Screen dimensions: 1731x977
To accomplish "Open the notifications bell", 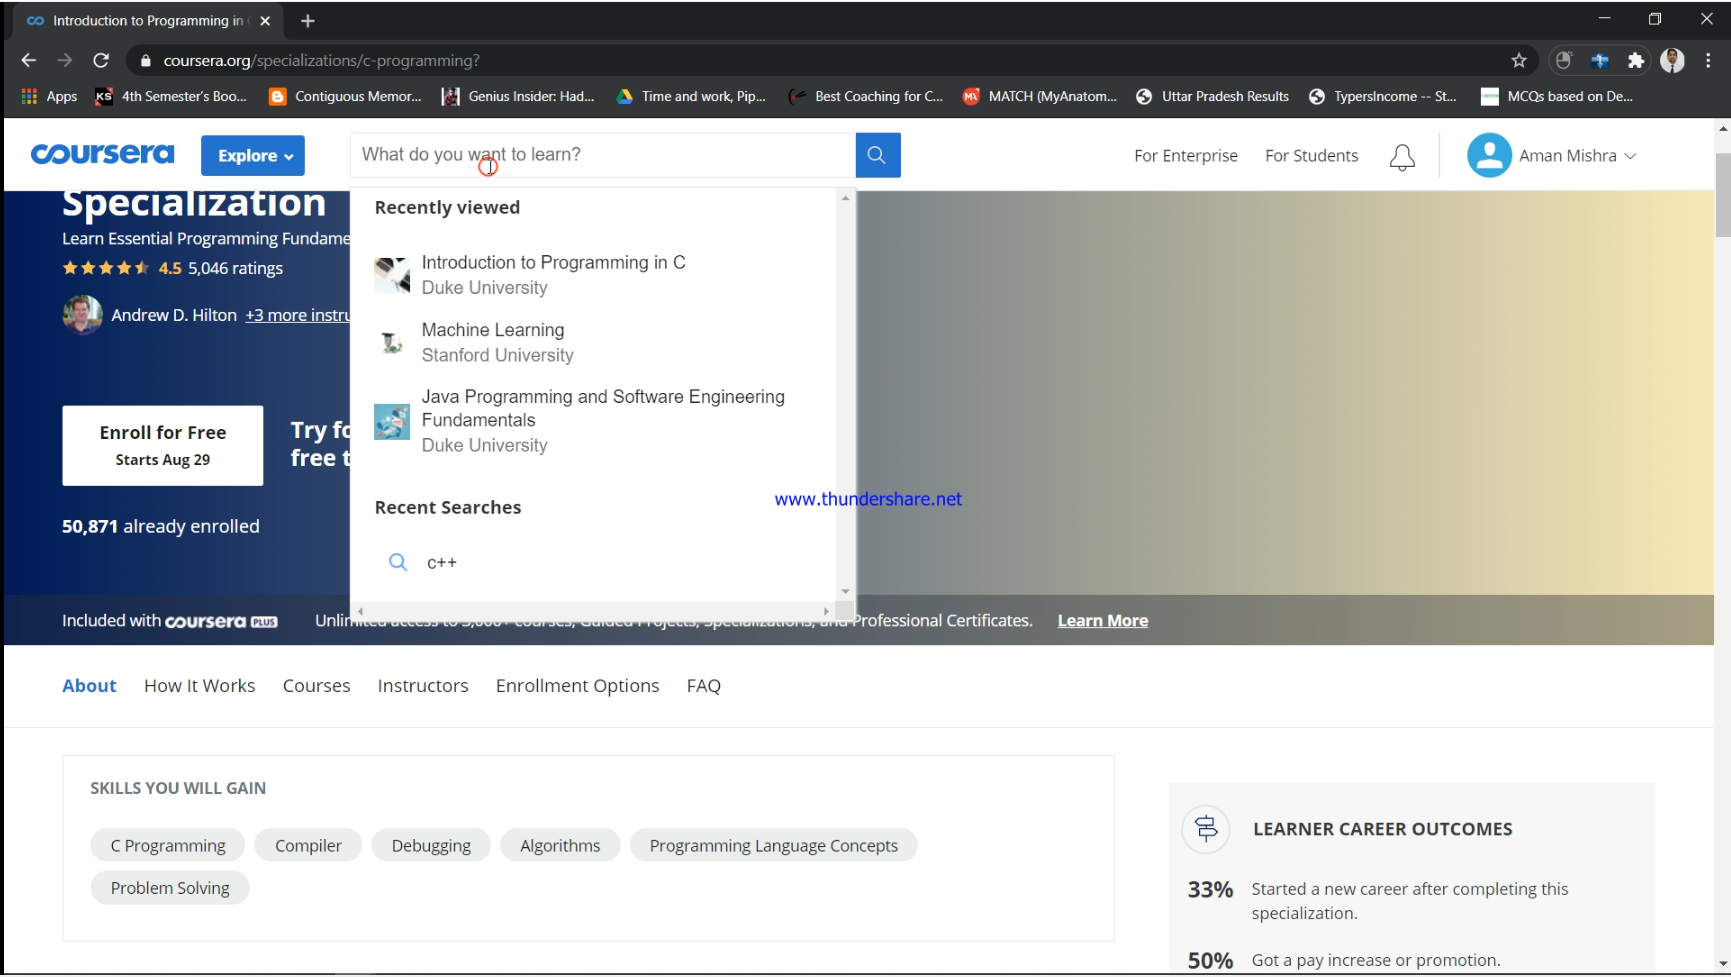I will pos(1402,157).
